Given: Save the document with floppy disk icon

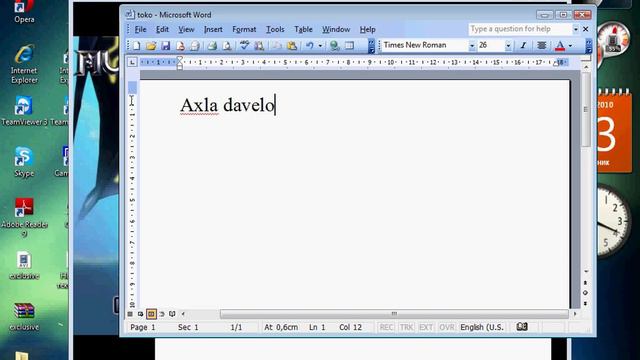Looking at the screenshot, I should 165,46.
